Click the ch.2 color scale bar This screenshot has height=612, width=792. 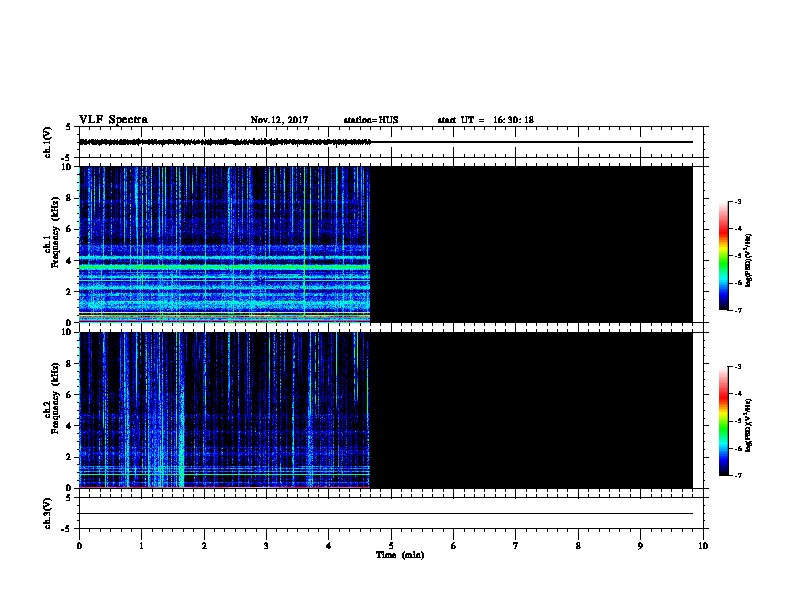coord(723,421)
